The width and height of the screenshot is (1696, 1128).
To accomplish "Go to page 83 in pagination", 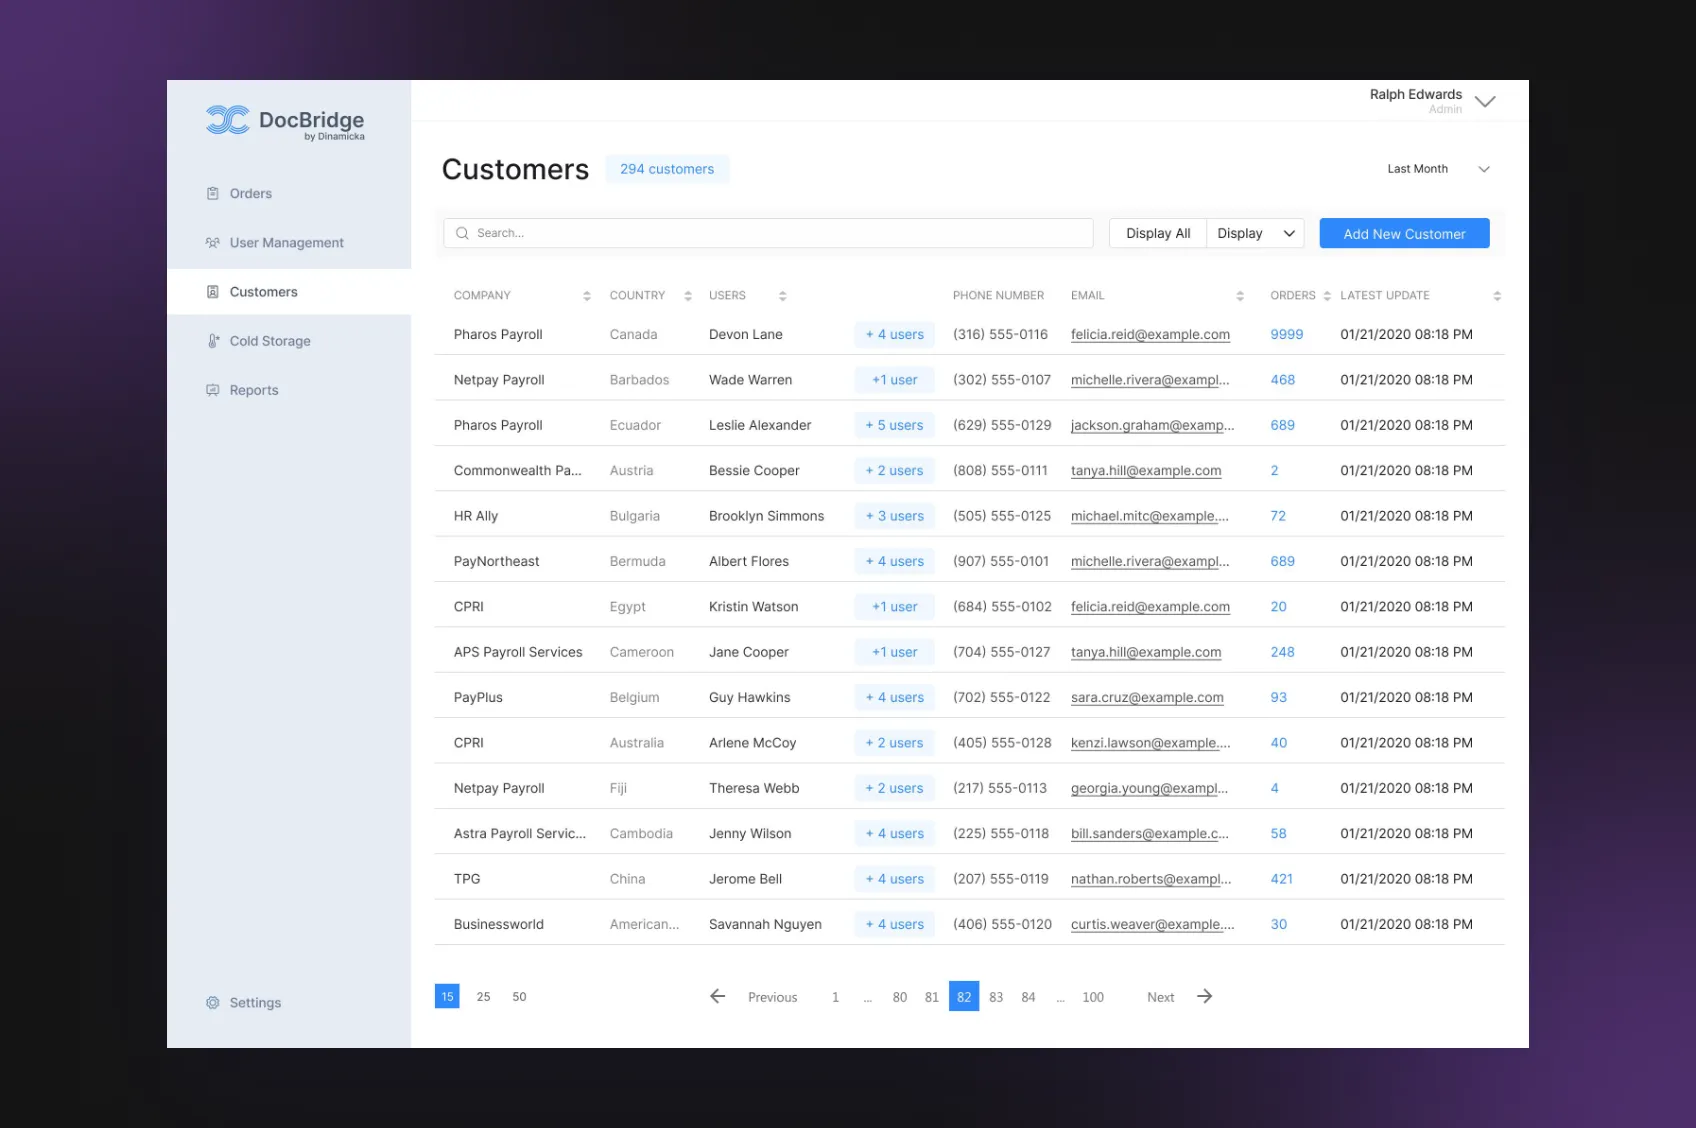I will [x=996, y=997].
